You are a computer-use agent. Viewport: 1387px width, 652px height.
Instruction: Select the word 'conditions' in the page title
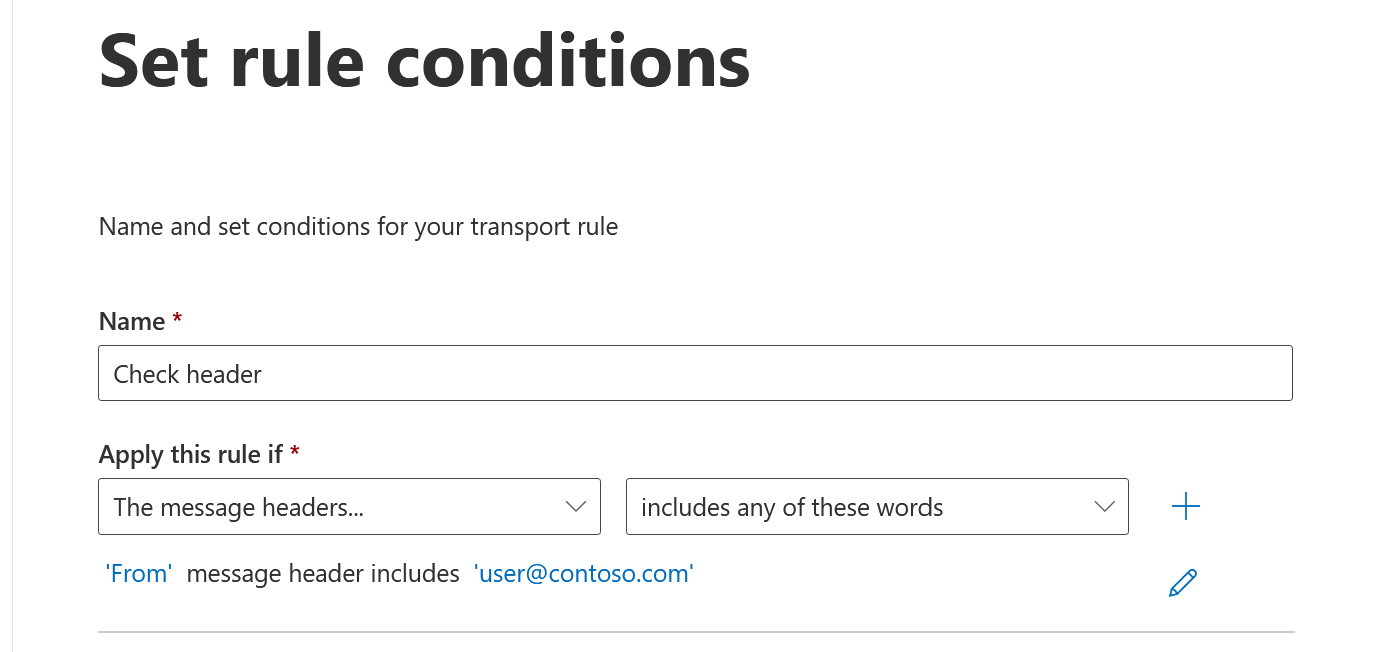click(568, 60)
